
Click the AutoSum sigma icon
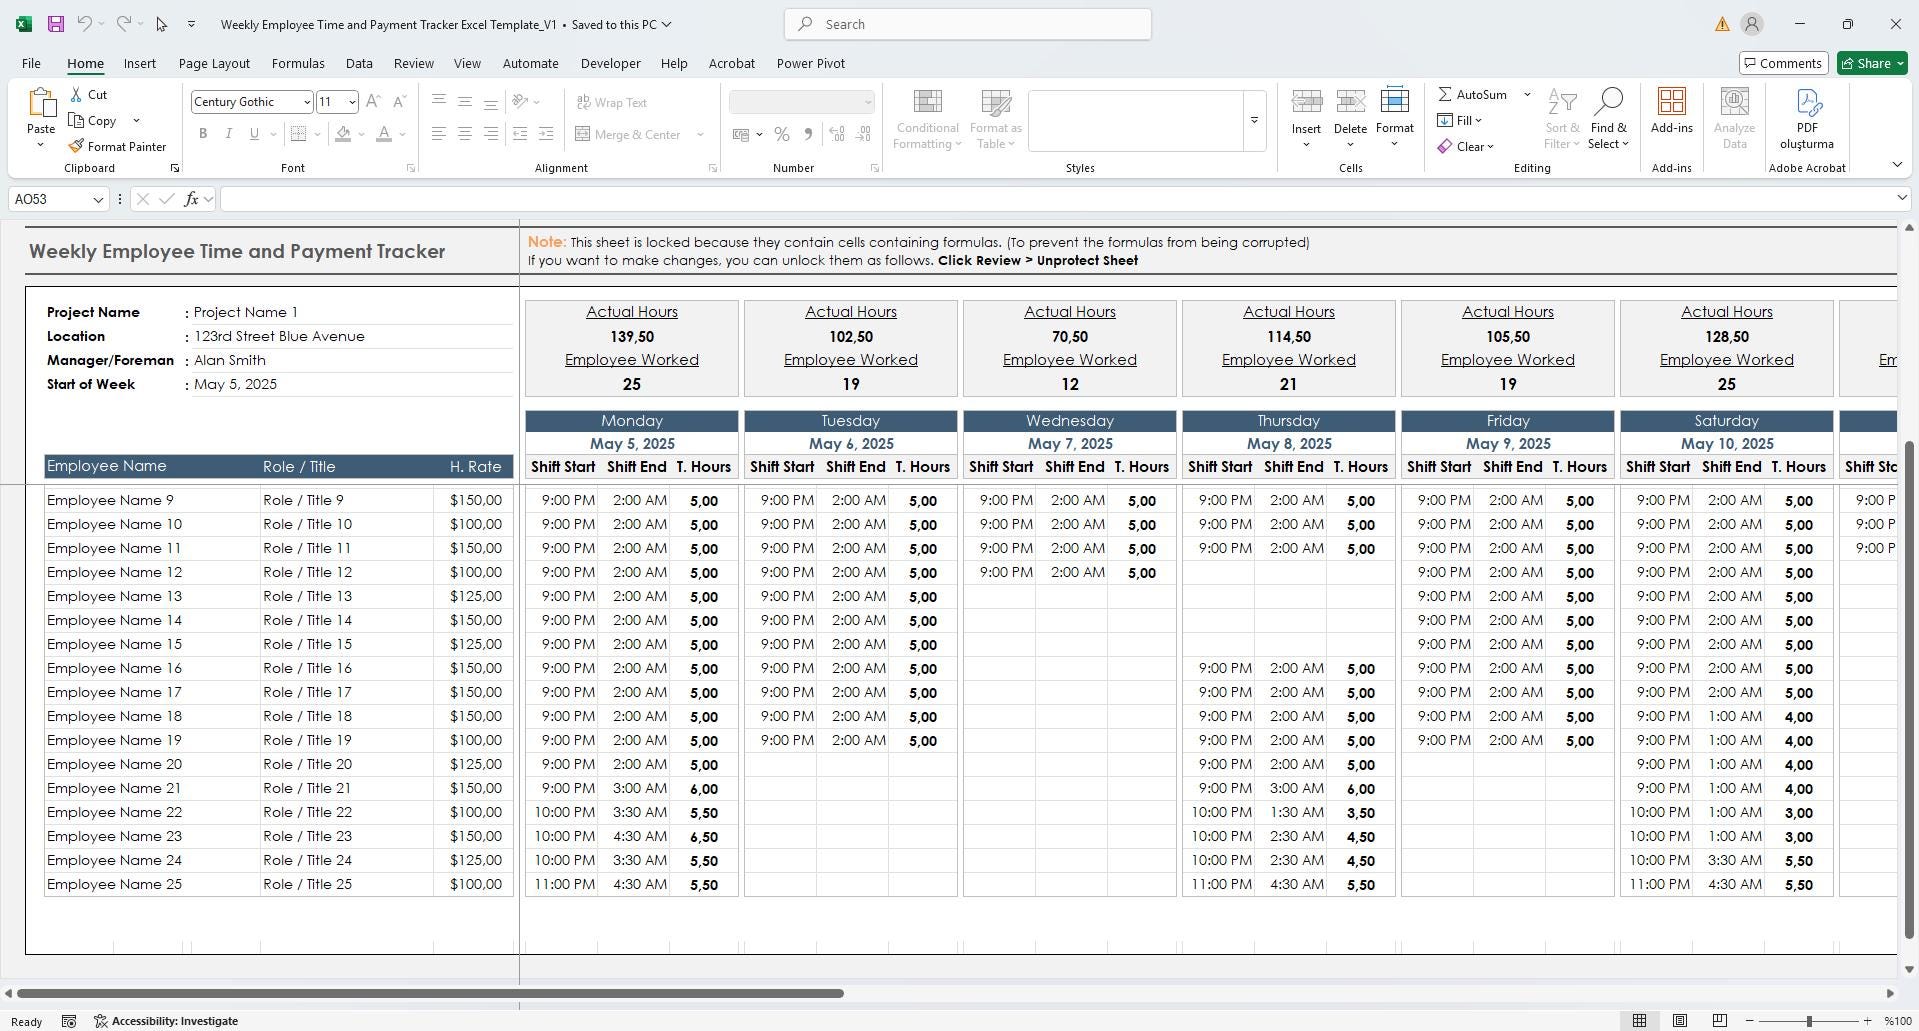[x=1445, y=94]
